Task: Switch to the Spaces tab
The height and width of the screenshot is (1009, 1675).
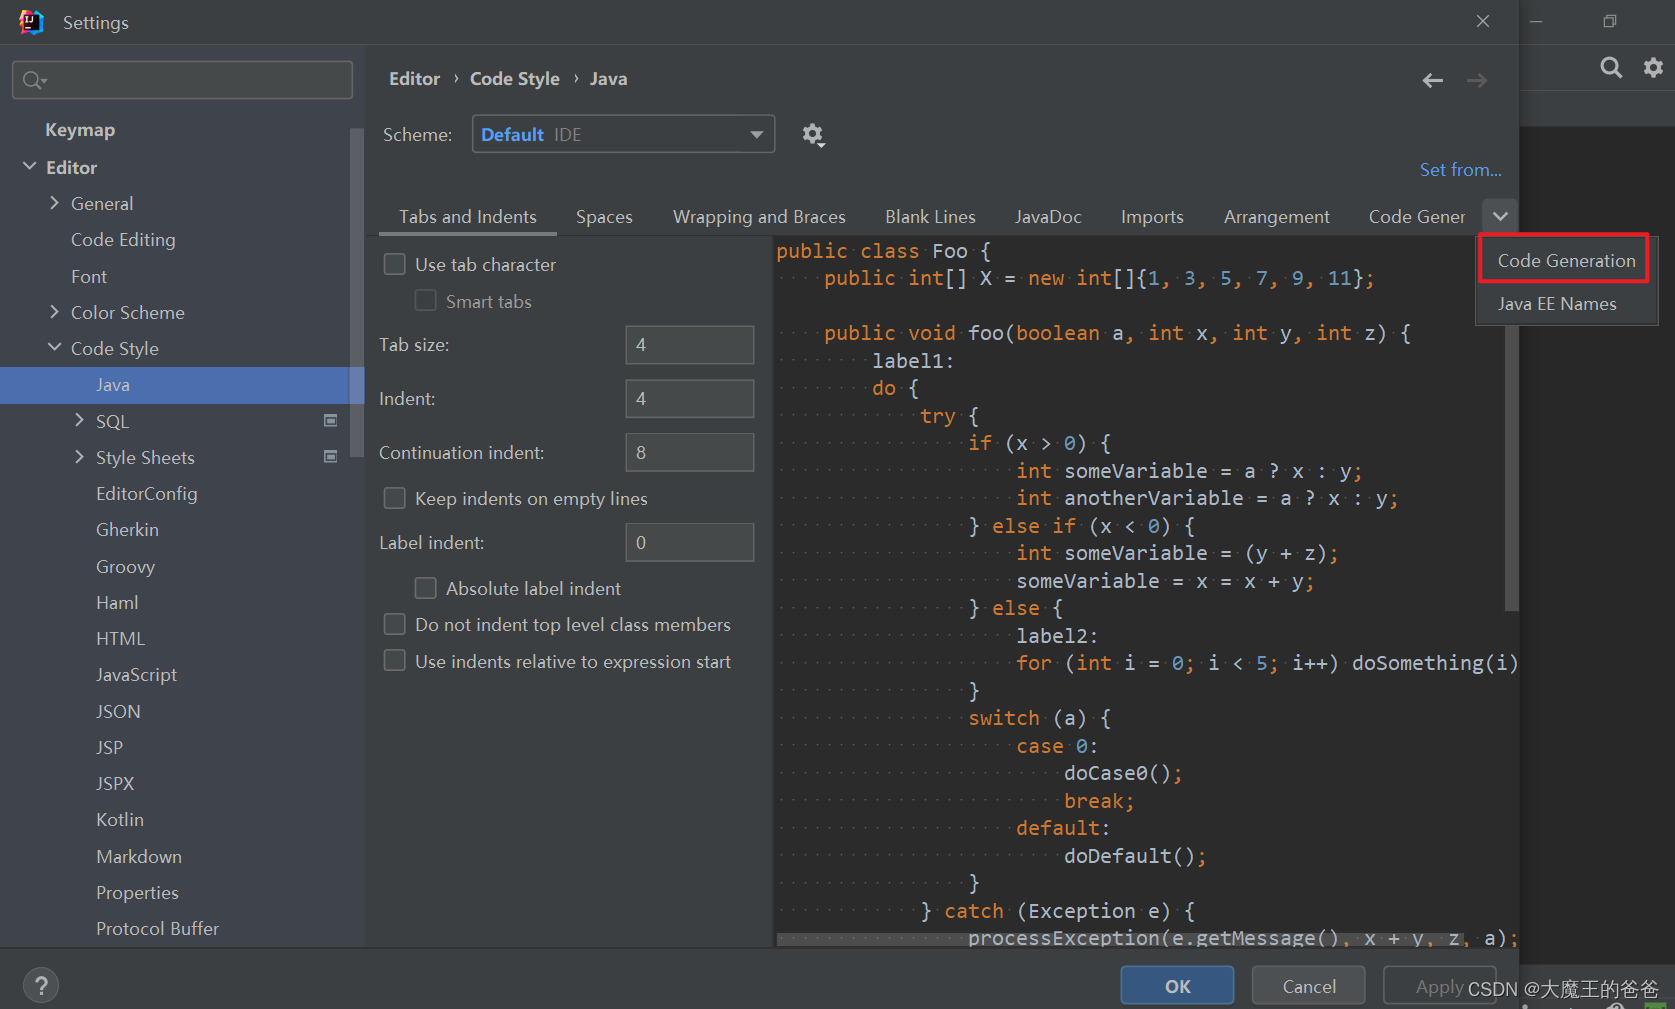Action: (x=604, y=217)
